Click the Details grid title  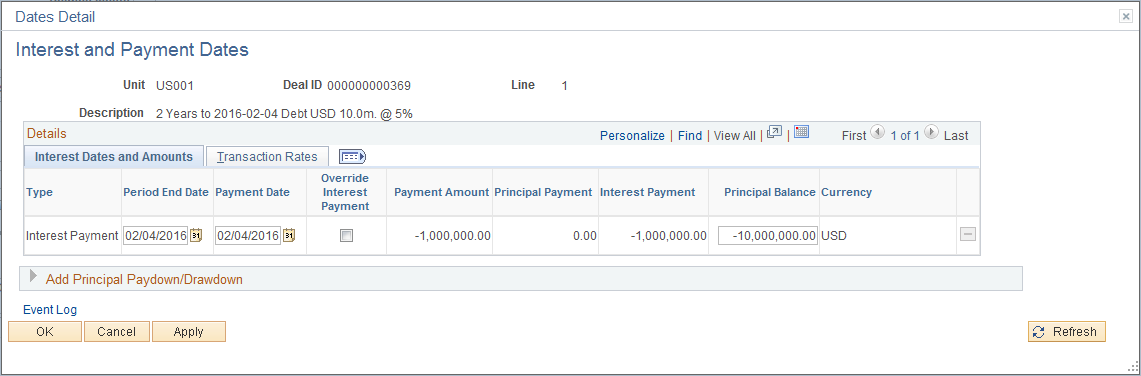coord(47,133)
